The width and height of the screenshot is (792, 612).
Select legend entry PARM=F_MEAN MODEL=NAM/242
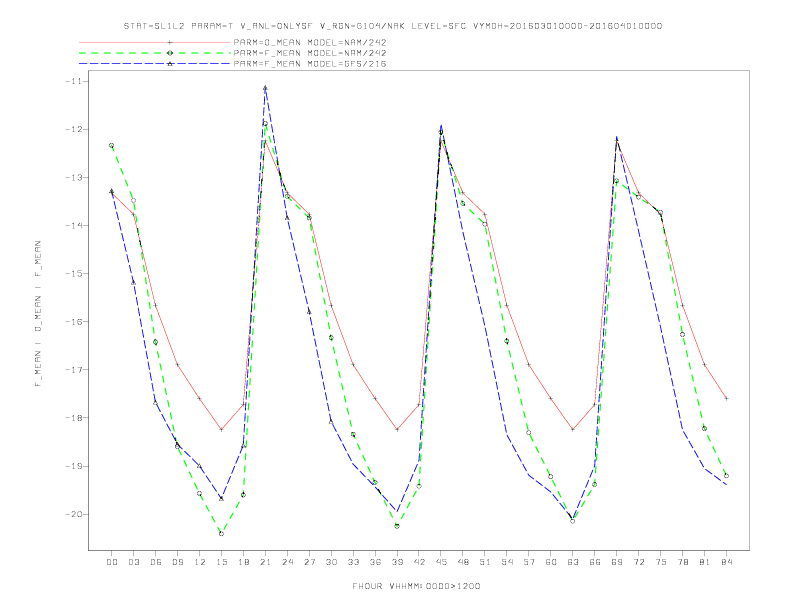310,53
